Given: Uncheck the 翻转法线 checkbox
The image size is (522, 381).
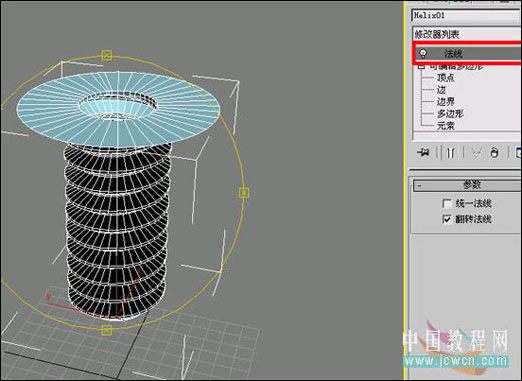Looking at the screenshot, I should (447, 219).
